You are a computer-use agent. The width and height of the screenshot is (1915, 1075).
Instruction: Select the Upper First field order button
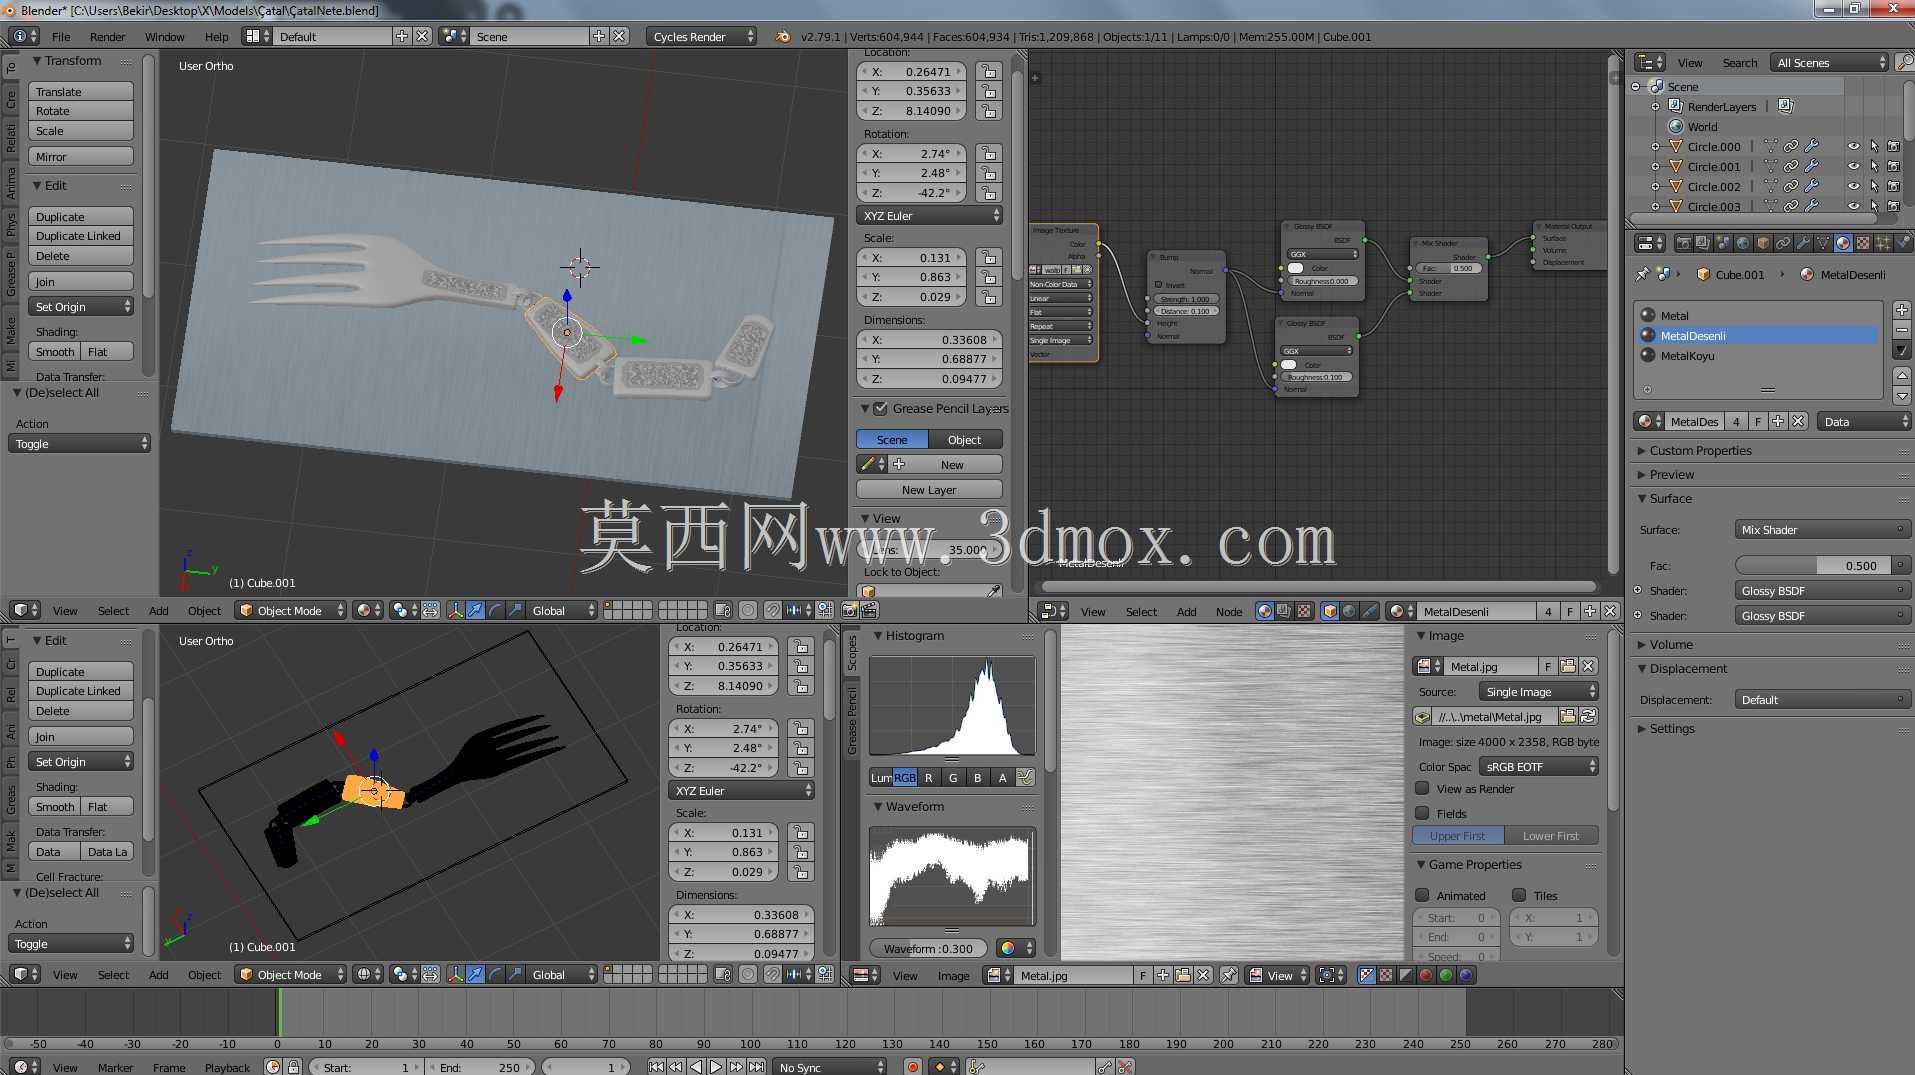coord(1457,836)
